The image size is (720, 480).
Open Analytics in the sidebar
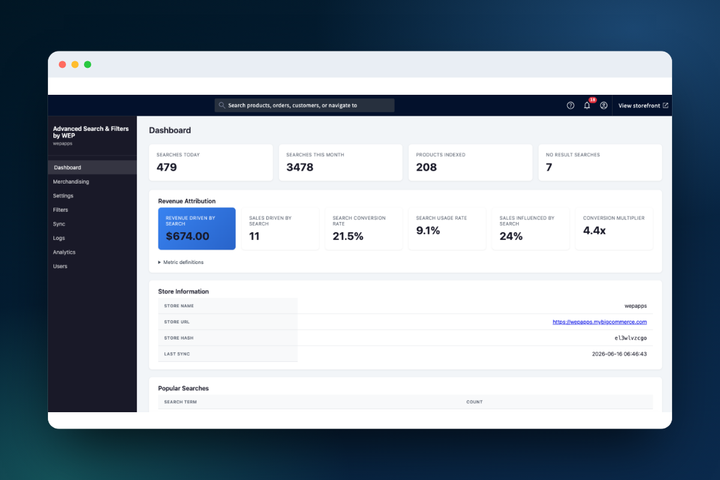tap(64, 252)
